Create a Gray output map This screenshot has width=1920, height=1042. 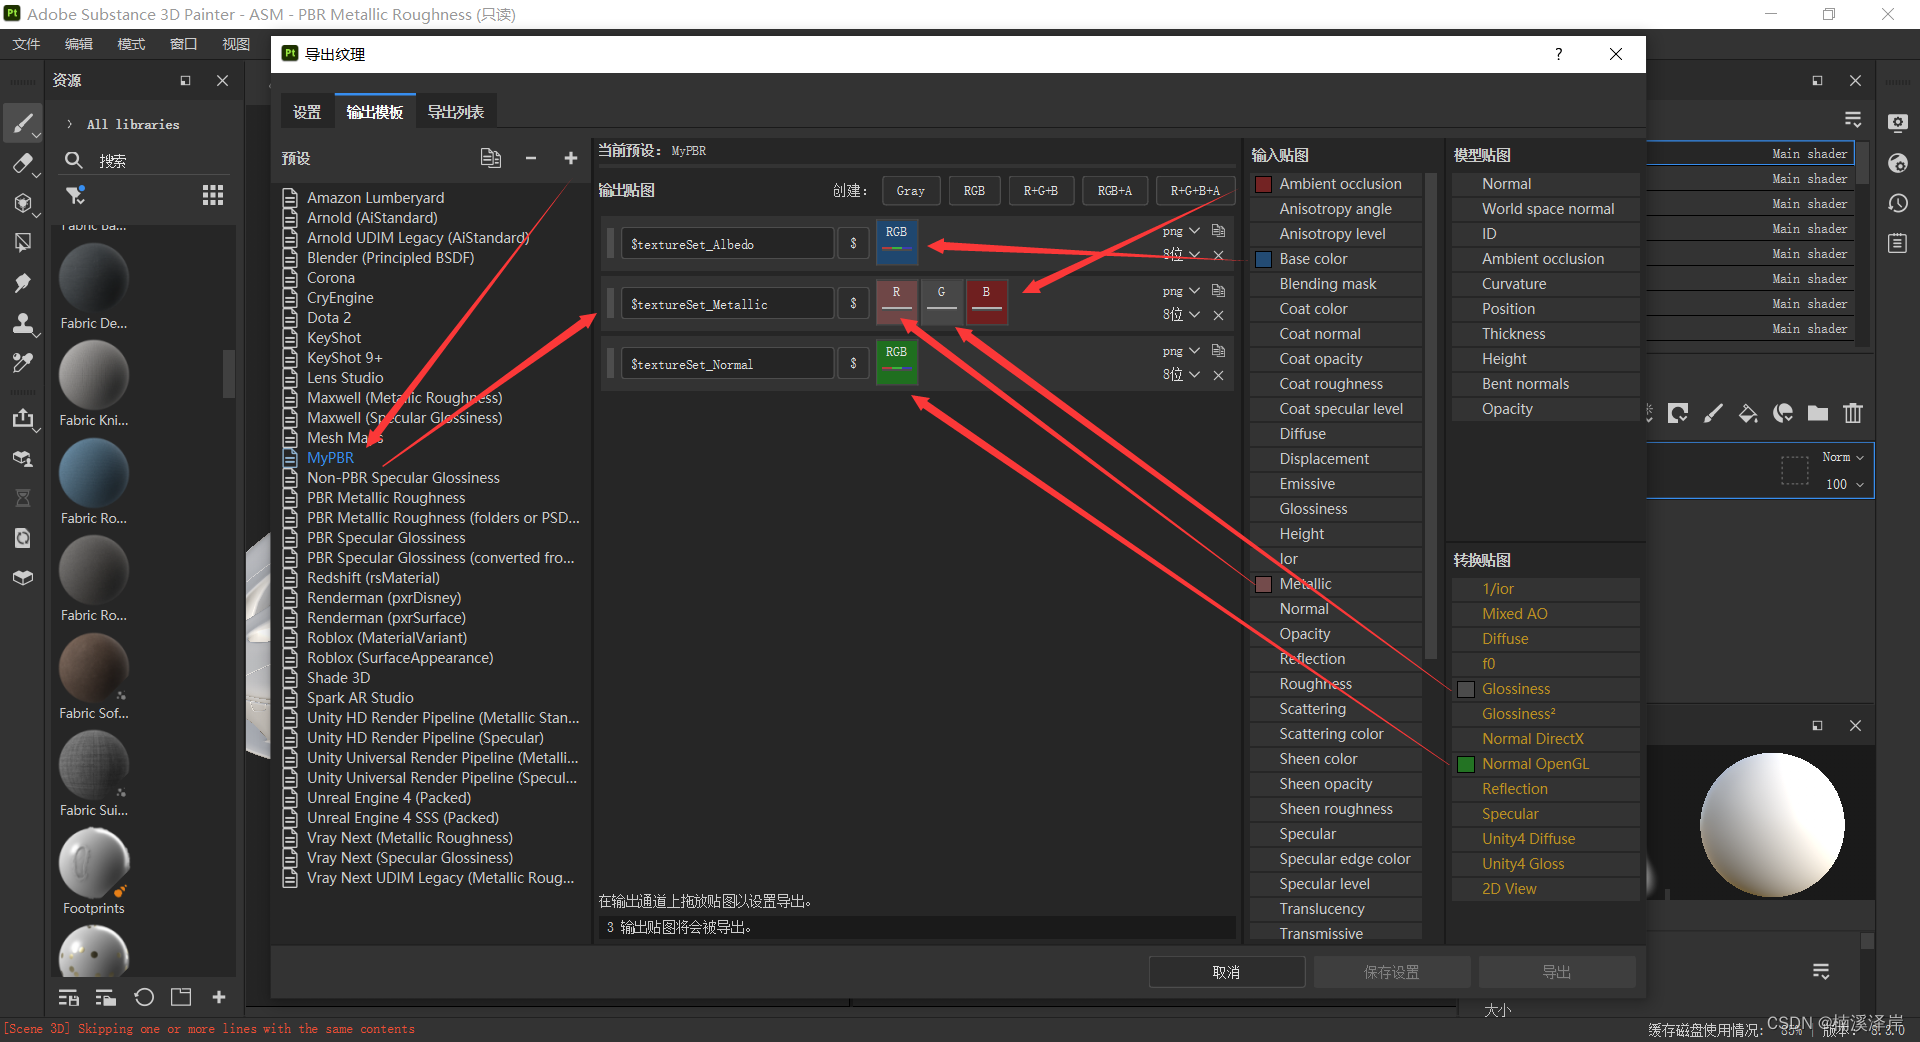(x=911, y=190)
